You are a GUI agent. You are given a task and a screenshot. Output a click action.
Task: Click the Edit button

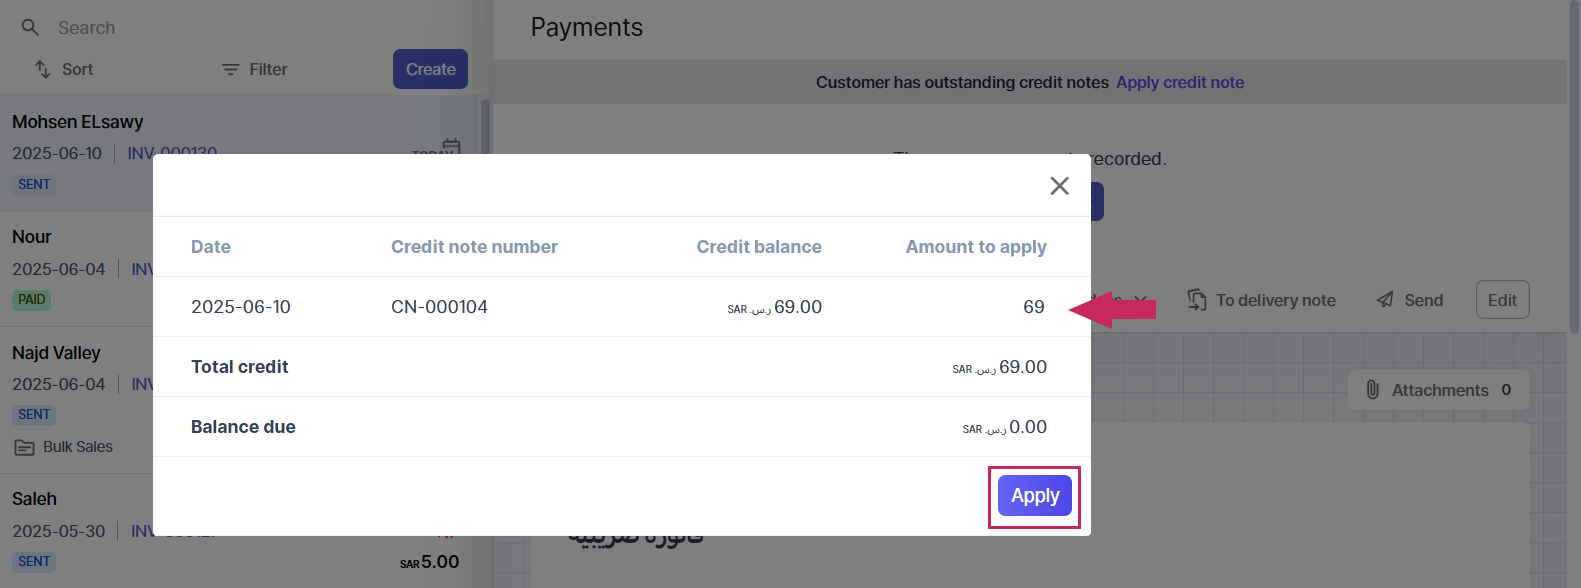coord(1502,300)
